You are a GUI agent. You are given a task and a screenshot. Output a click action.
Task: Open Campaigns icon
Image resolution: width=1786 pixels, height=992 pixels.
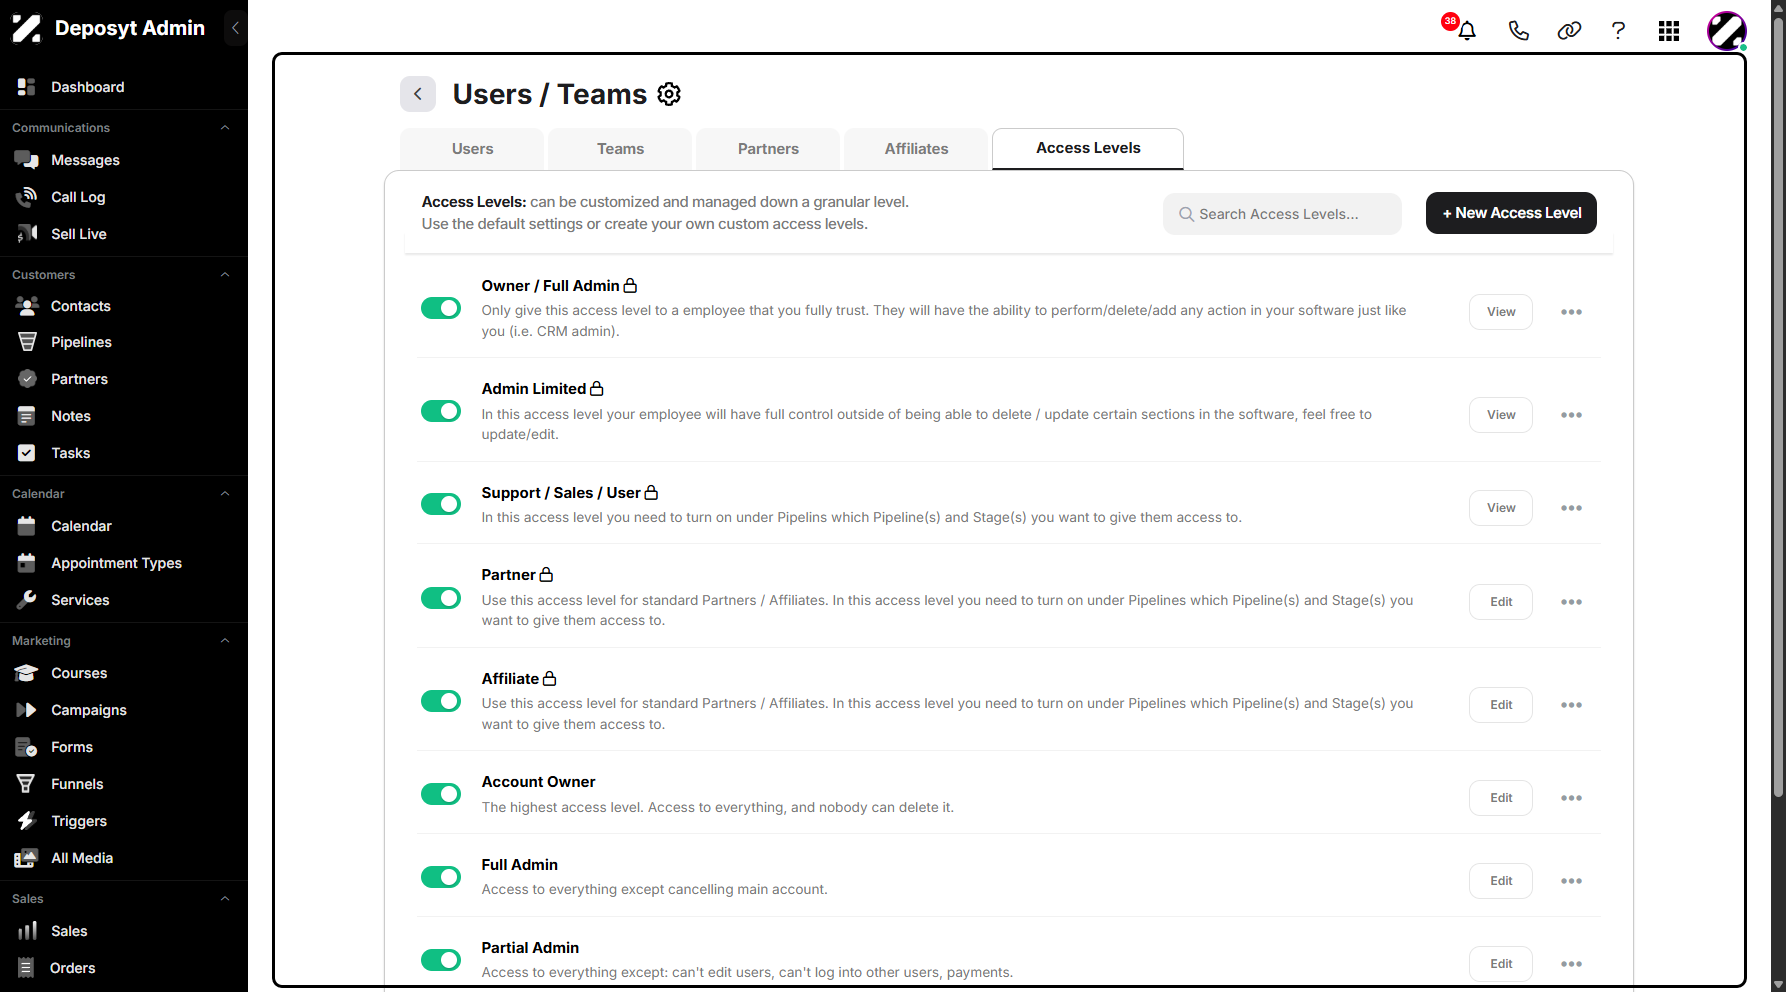[27, 710]
